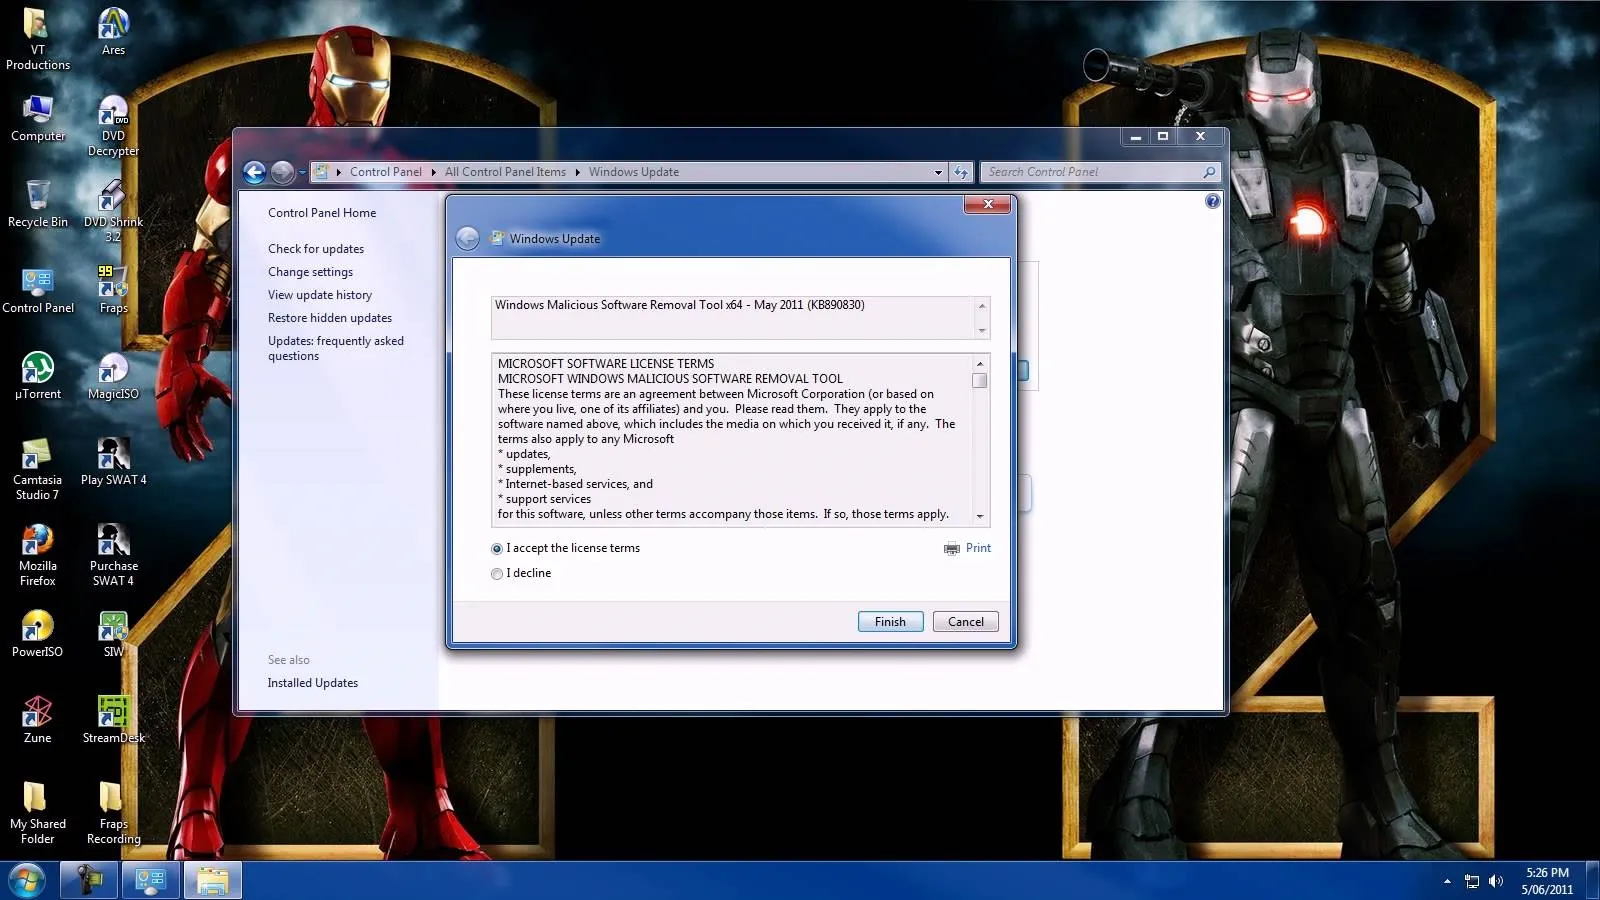Launch the PowerISO desktop icon
This screenshot has width=1600, height=900.
(x=37, y=634)
